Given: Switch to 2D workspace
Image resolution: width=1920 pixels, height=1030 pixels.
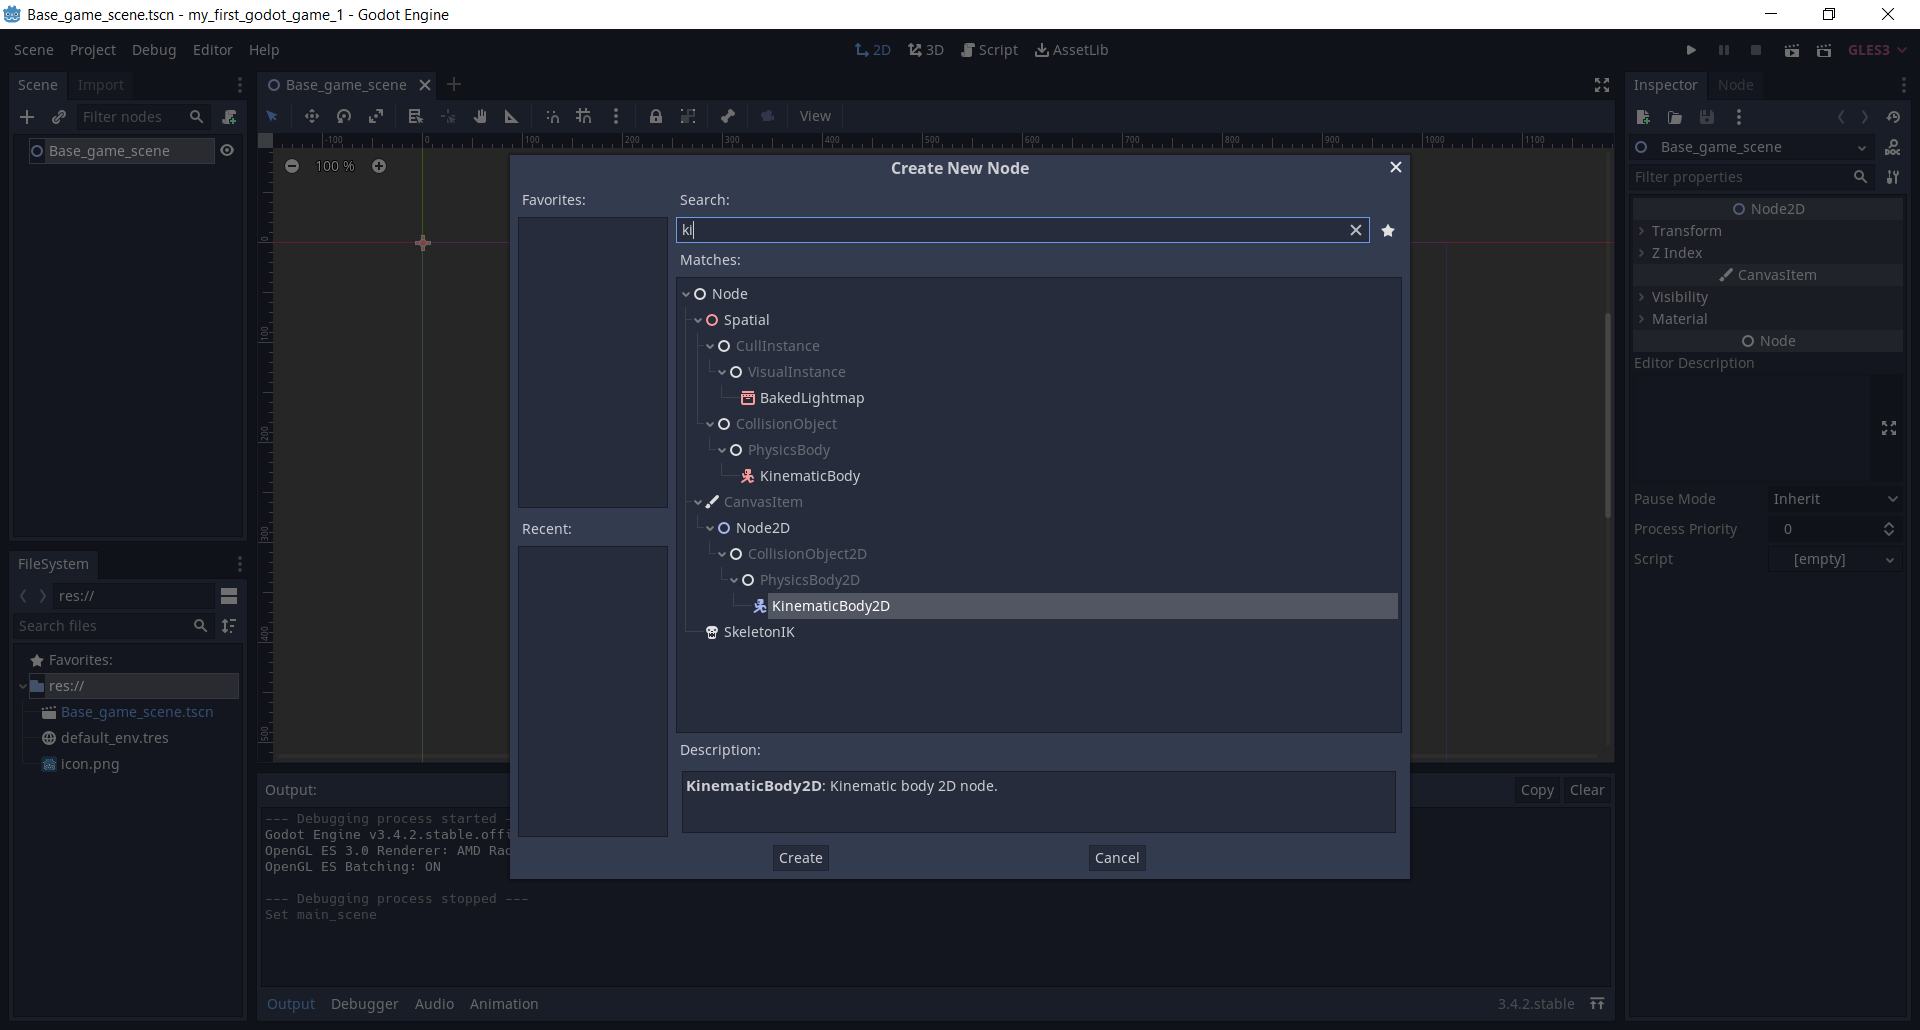Looking at the screenshot, I should (x=872, y=50).
